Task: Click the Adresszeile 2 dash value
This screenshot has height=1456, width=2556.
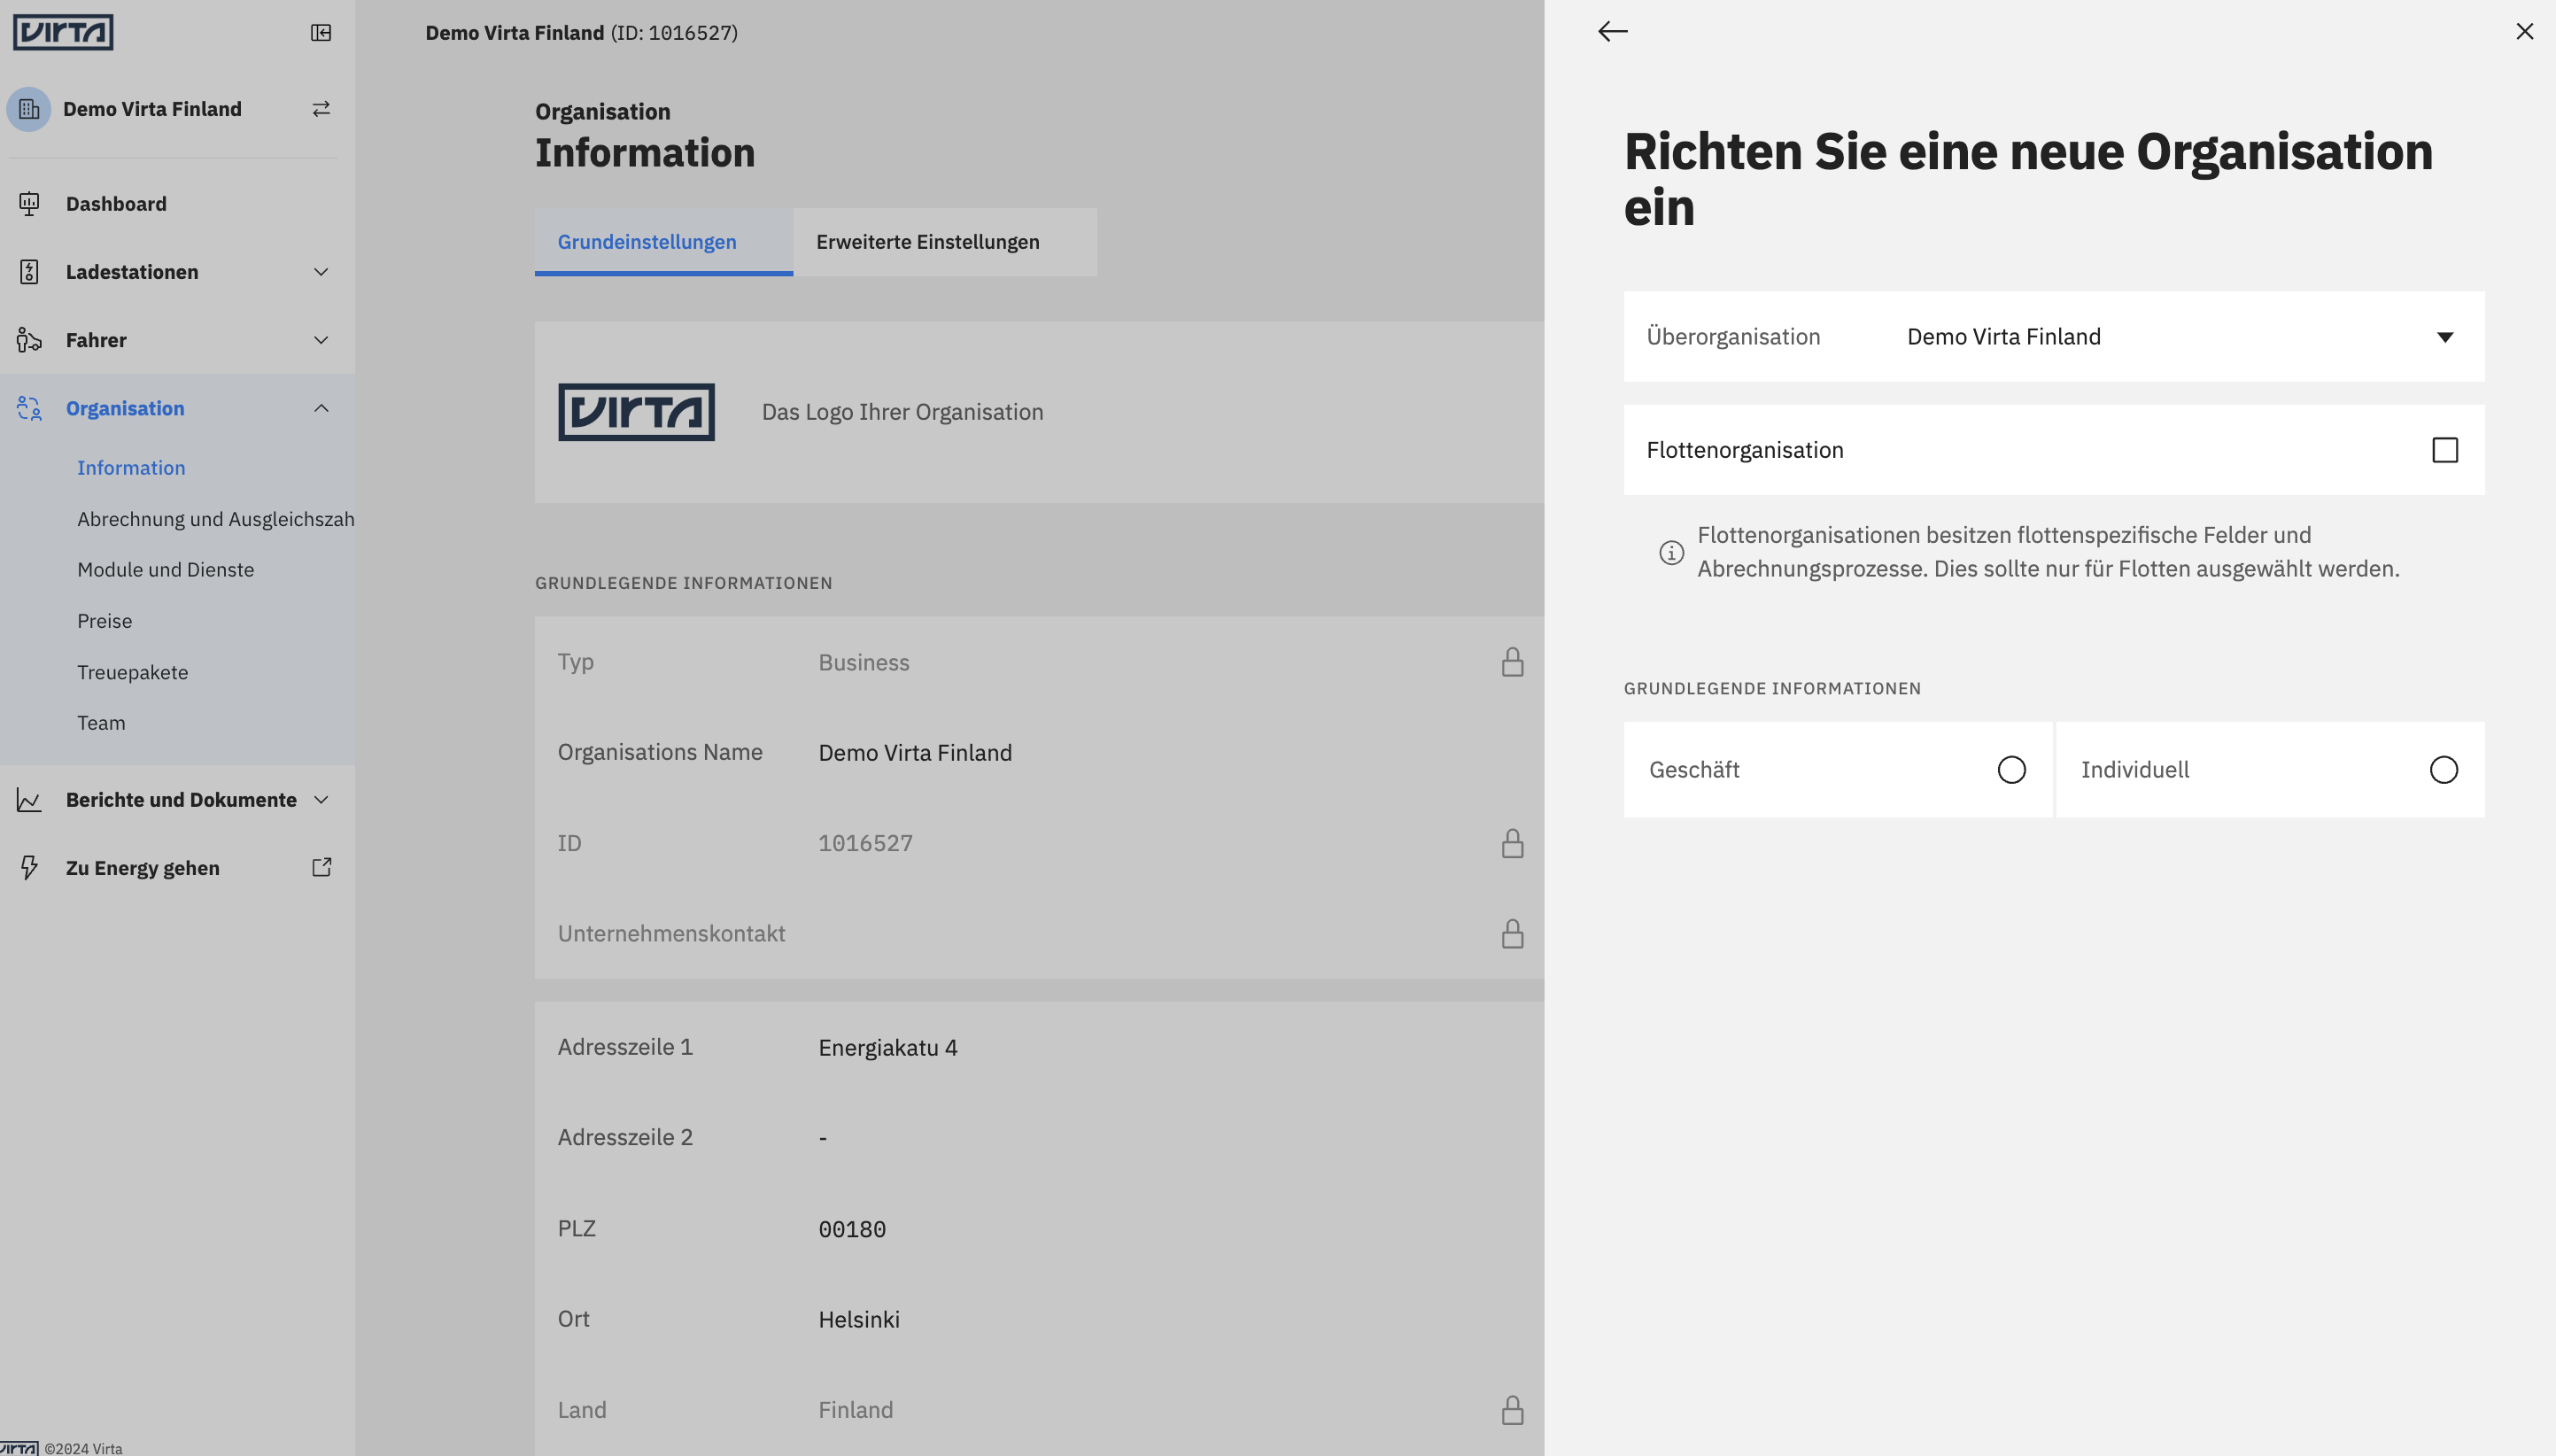Action: (823, 1138)
